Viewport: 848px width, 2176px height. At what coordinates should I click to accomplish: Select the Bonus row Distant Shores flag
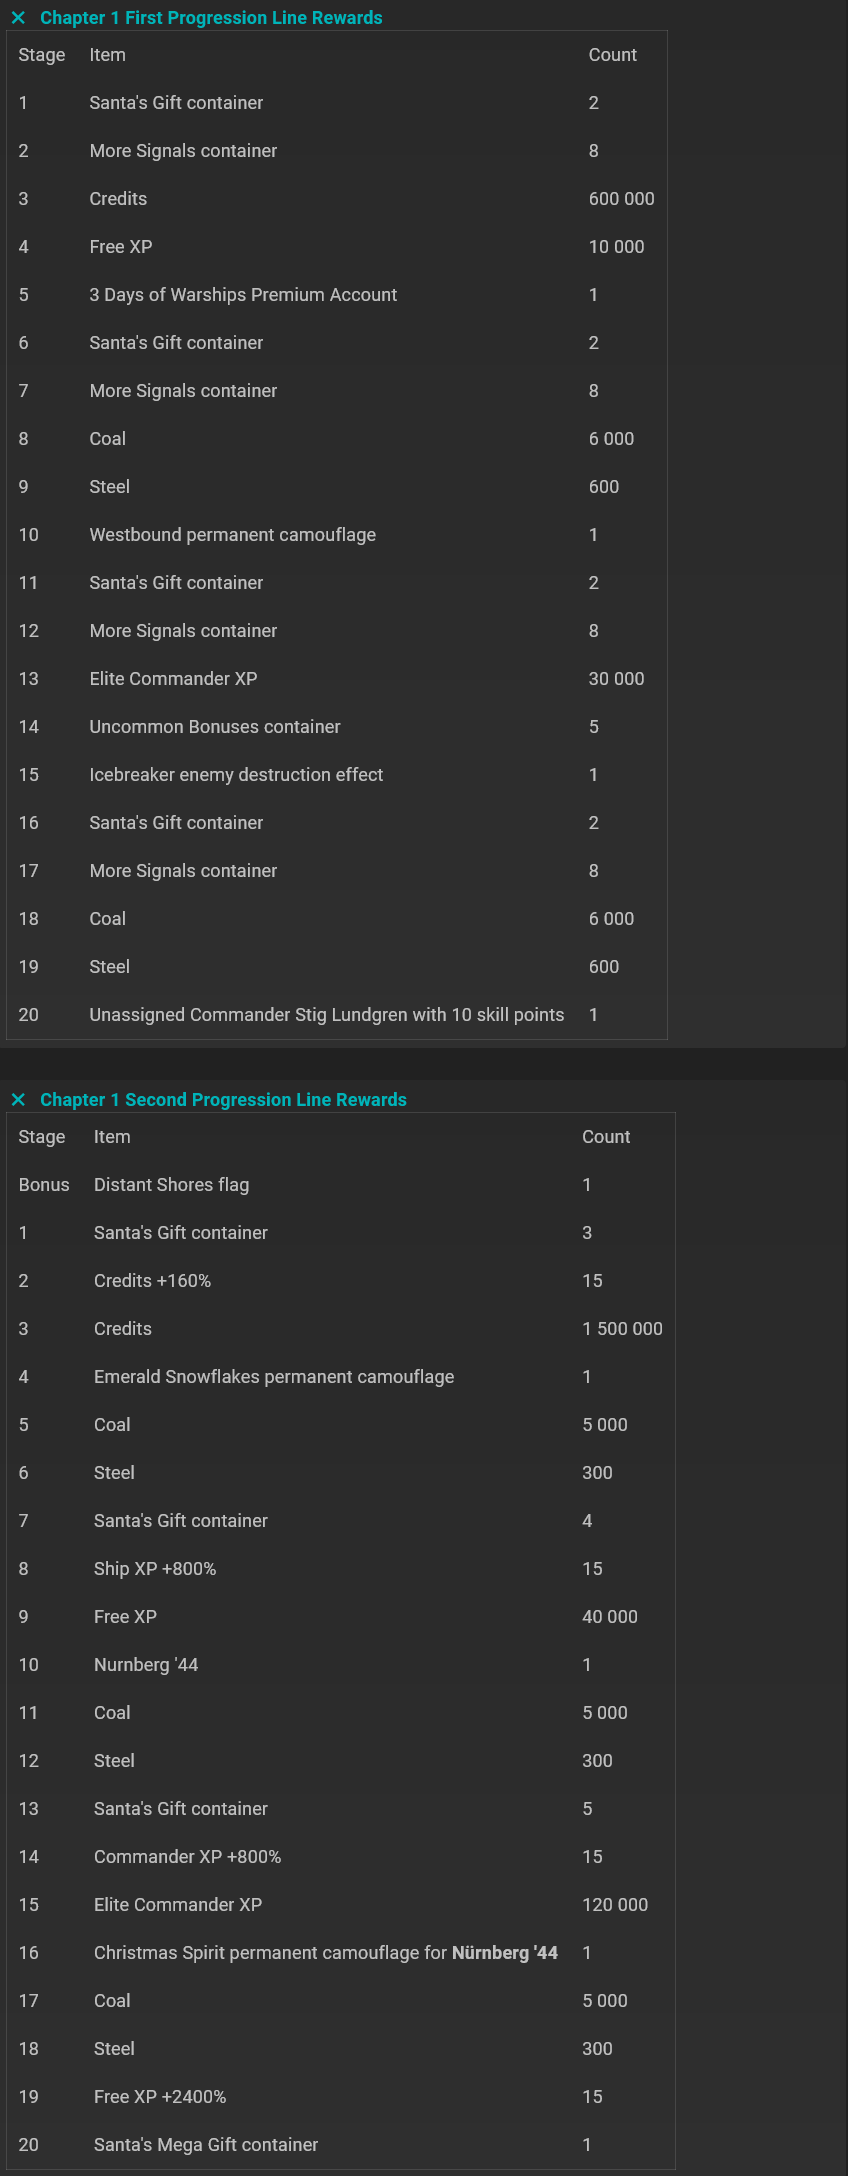click(x=171, y=1184)
